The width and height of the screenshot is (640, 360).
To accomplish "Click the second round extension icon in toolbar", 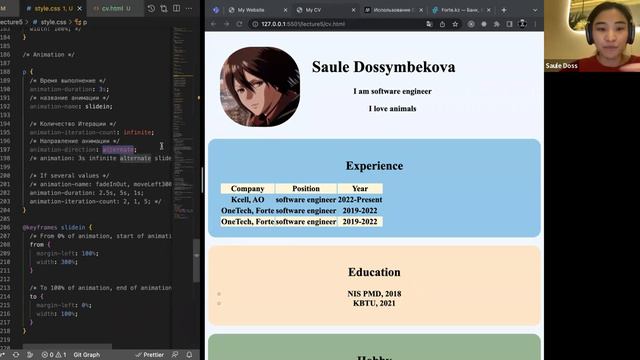I will point(484,24).
